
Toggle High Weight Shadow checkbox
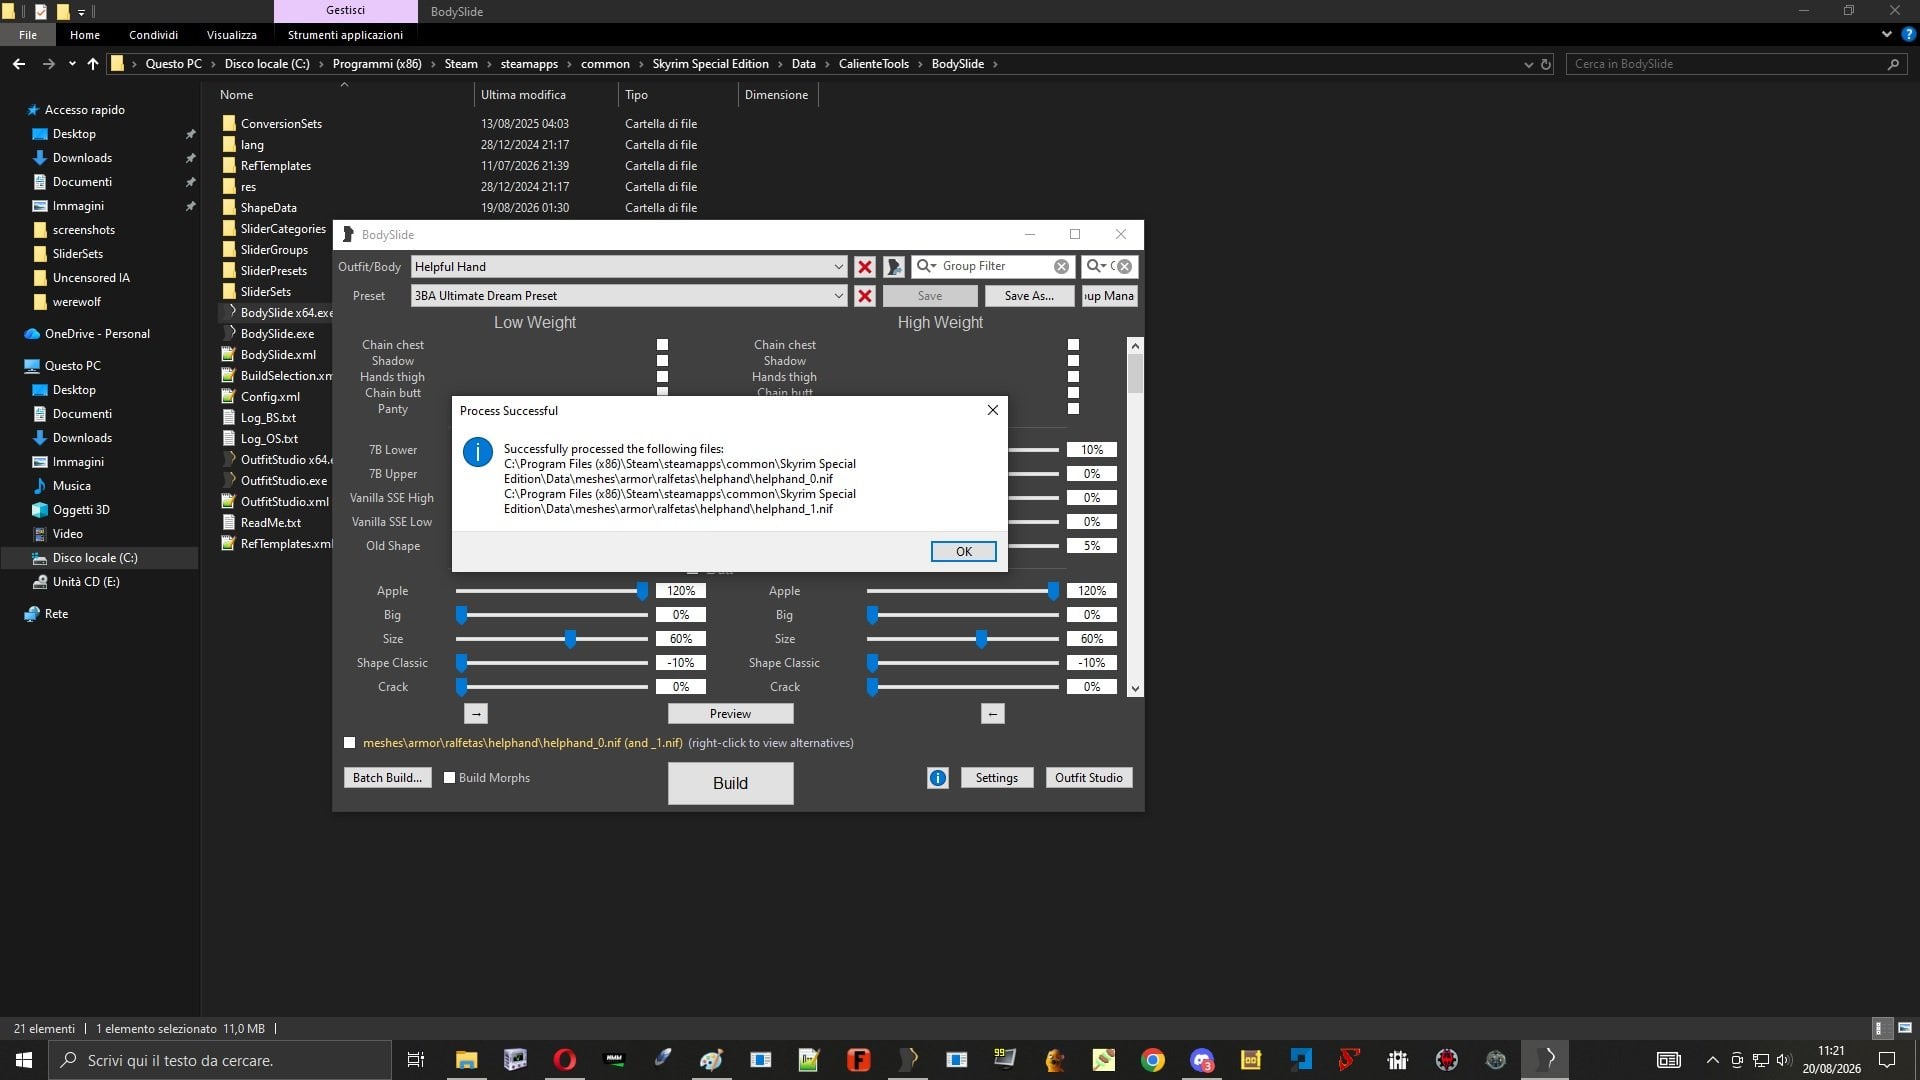pos(1073,361)
